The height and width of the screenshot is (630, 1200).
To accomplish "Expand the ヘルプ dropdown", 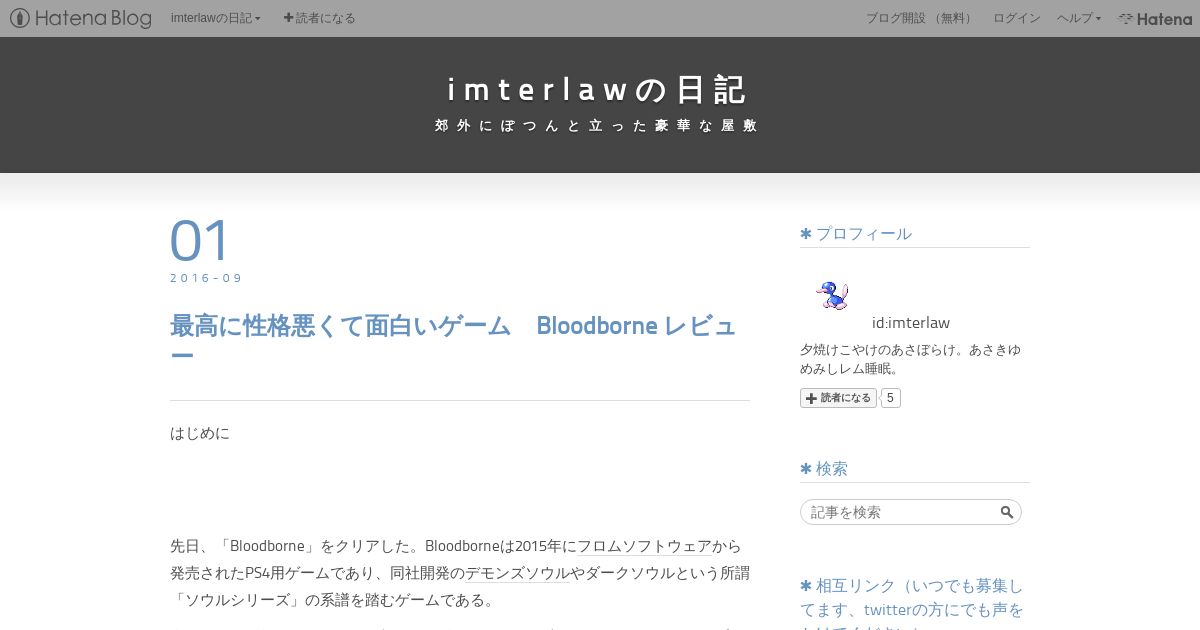I will [1079, 18].
